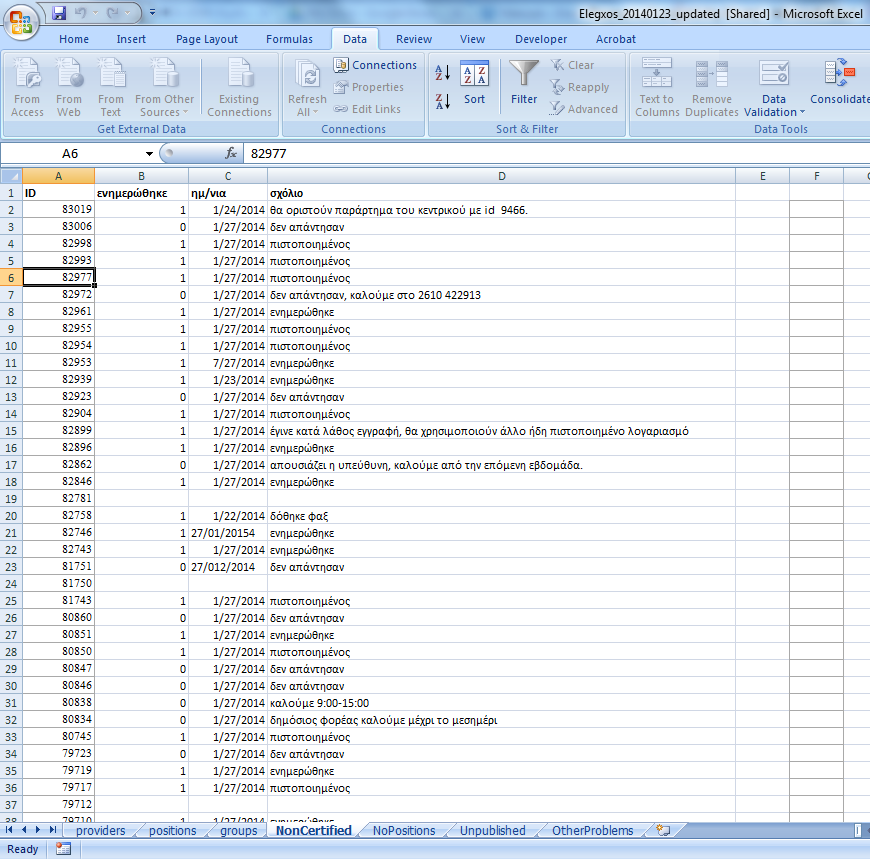Screen dimensions: 870x859
Task: Open Advanced filter options
Action: (584, 109)
